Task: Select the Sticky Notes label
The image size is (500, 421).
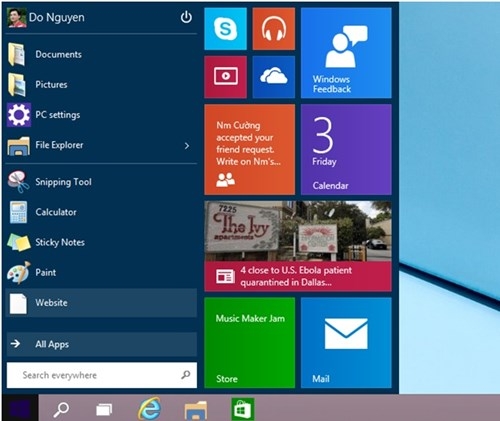Action: coord(60,242)
